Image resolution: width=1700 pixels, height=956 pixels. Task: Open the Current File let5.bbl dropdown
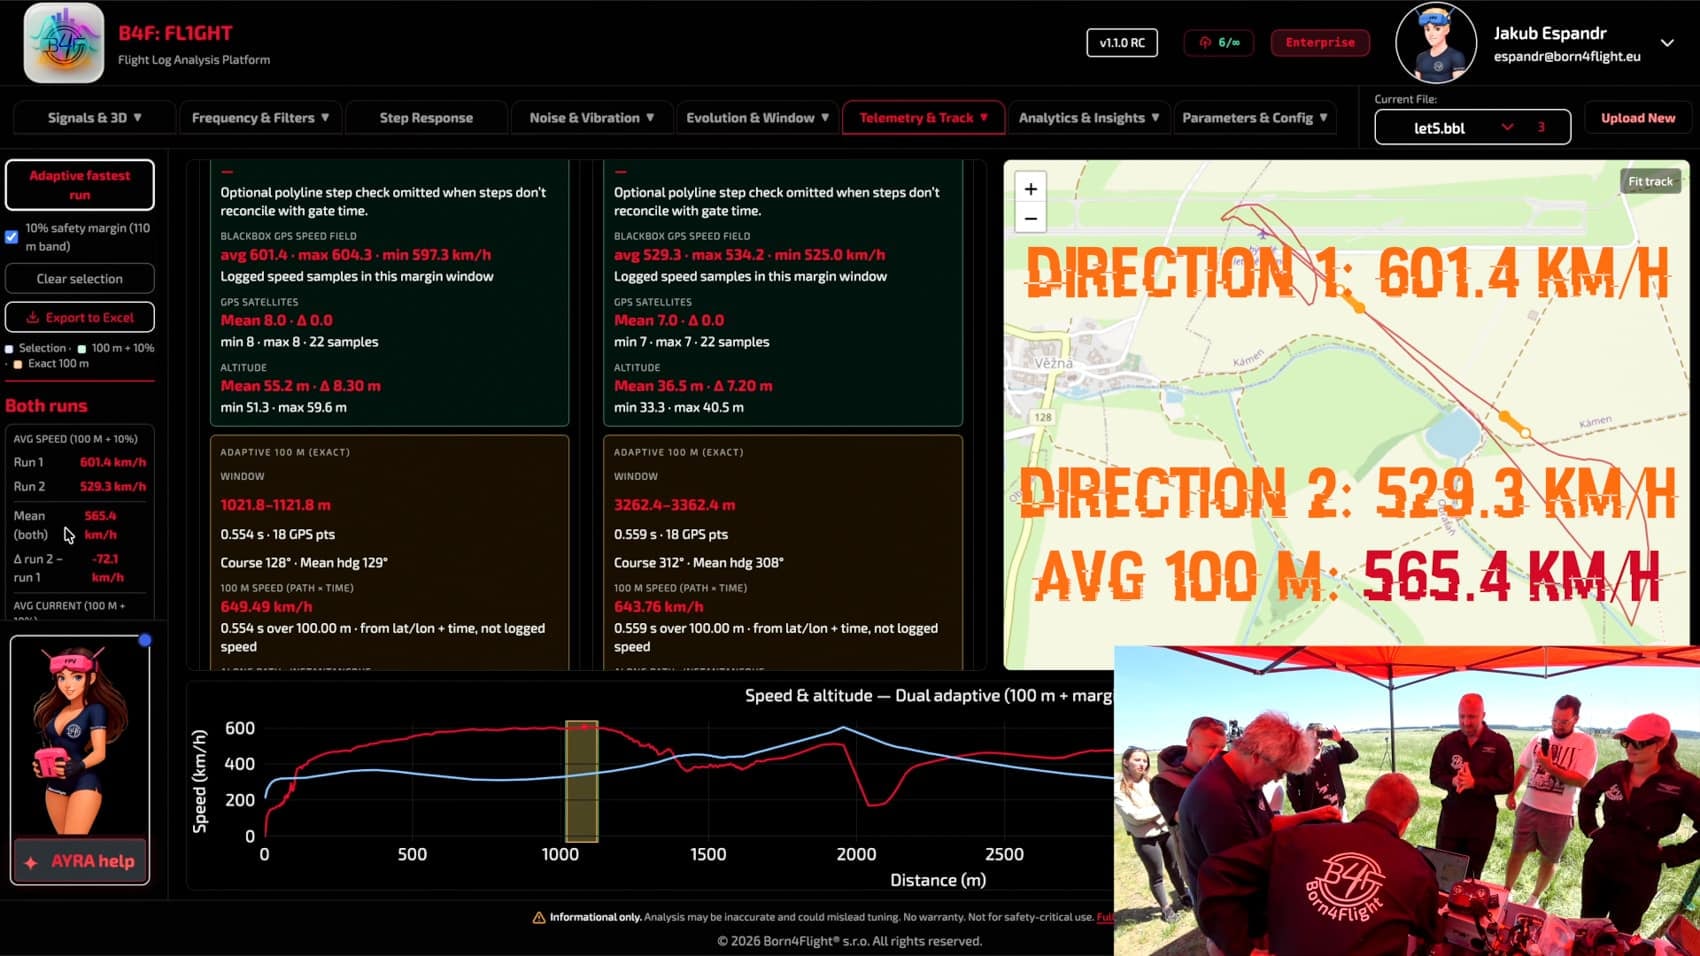point(1472,127)
